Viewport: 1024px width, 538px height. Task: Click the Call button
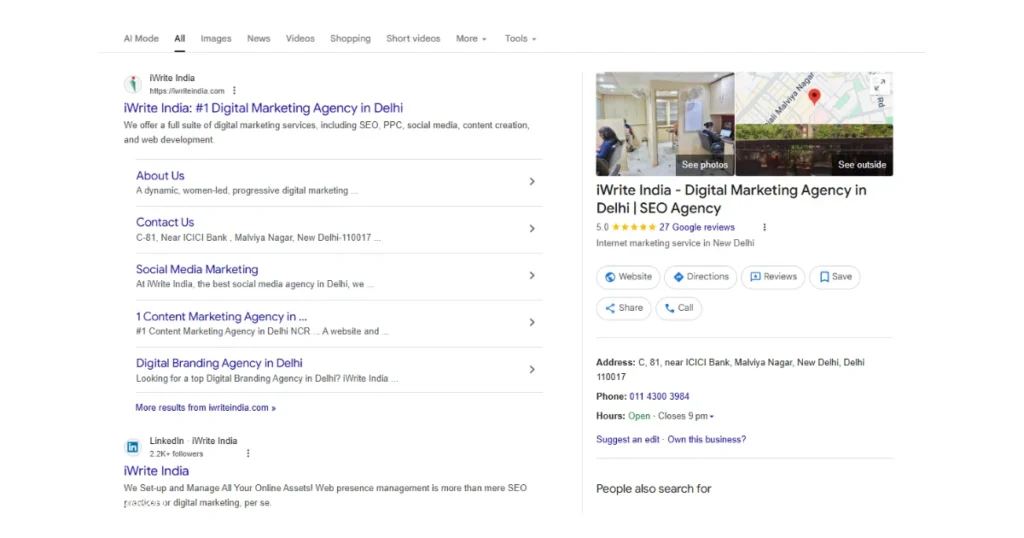pyautogui.click(x=679, y=308)
